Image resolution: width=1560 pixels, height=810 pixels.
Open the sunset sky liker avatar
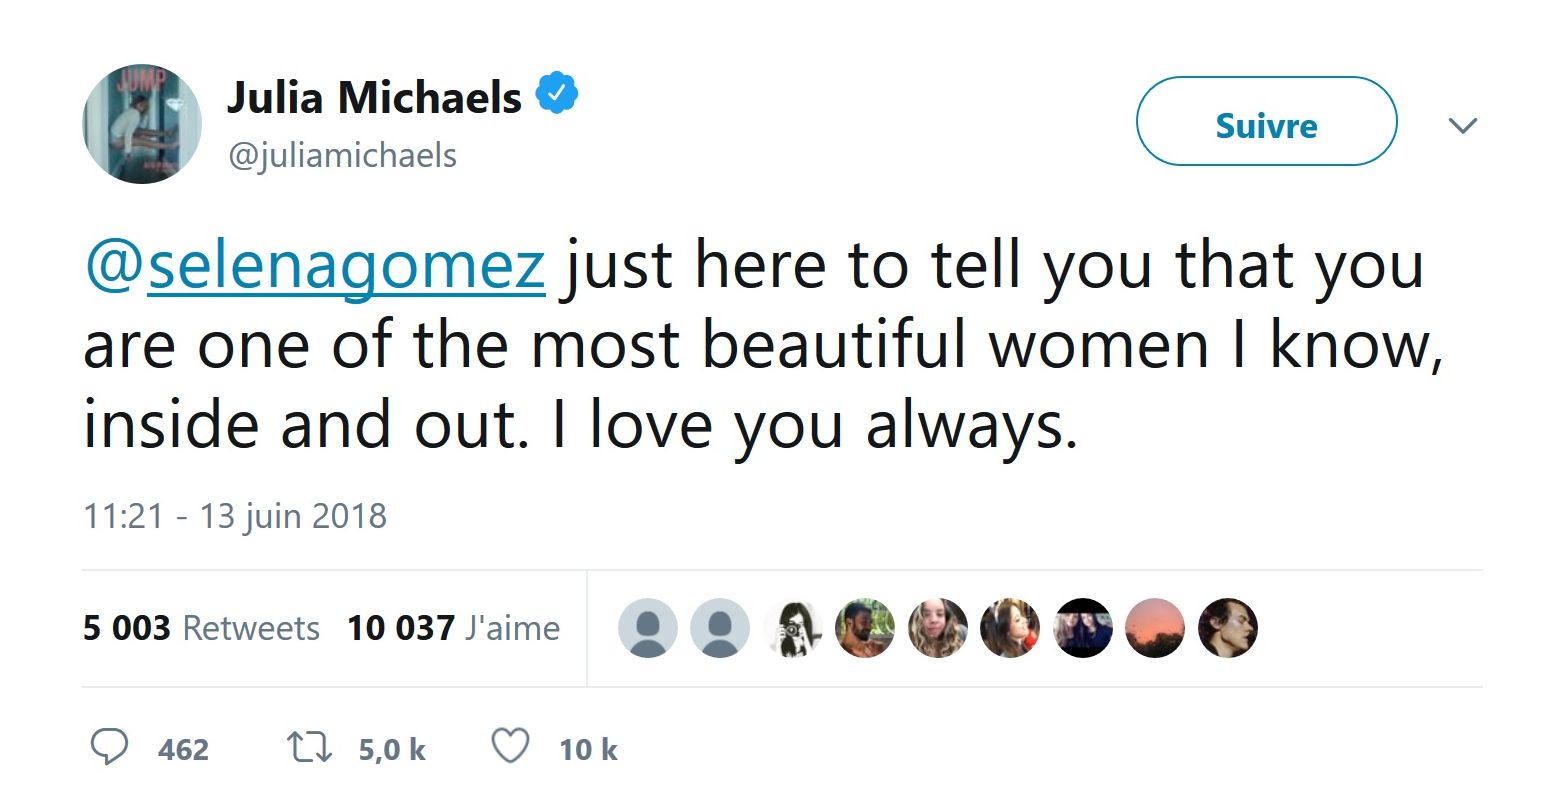[1155, 628]
